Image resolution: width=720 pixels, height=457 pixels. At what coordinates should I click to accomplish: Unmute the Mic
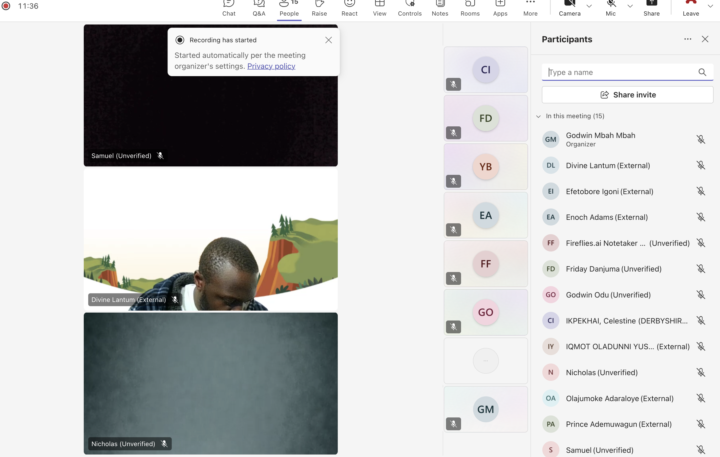point(611,8)
